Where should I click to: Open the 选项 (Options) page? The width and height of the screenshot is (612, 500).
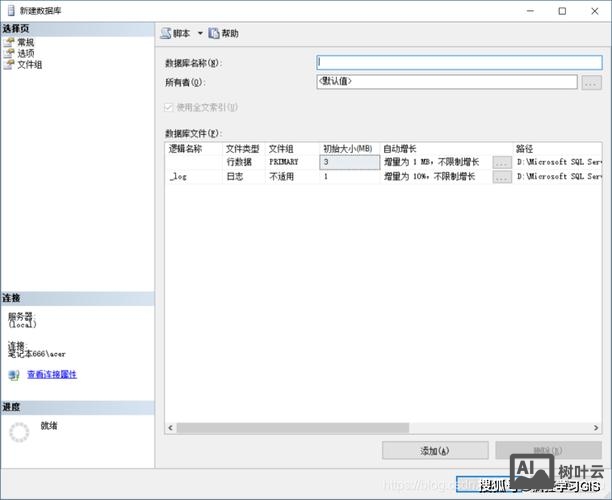pyautogui.click(x=25, y=53)
